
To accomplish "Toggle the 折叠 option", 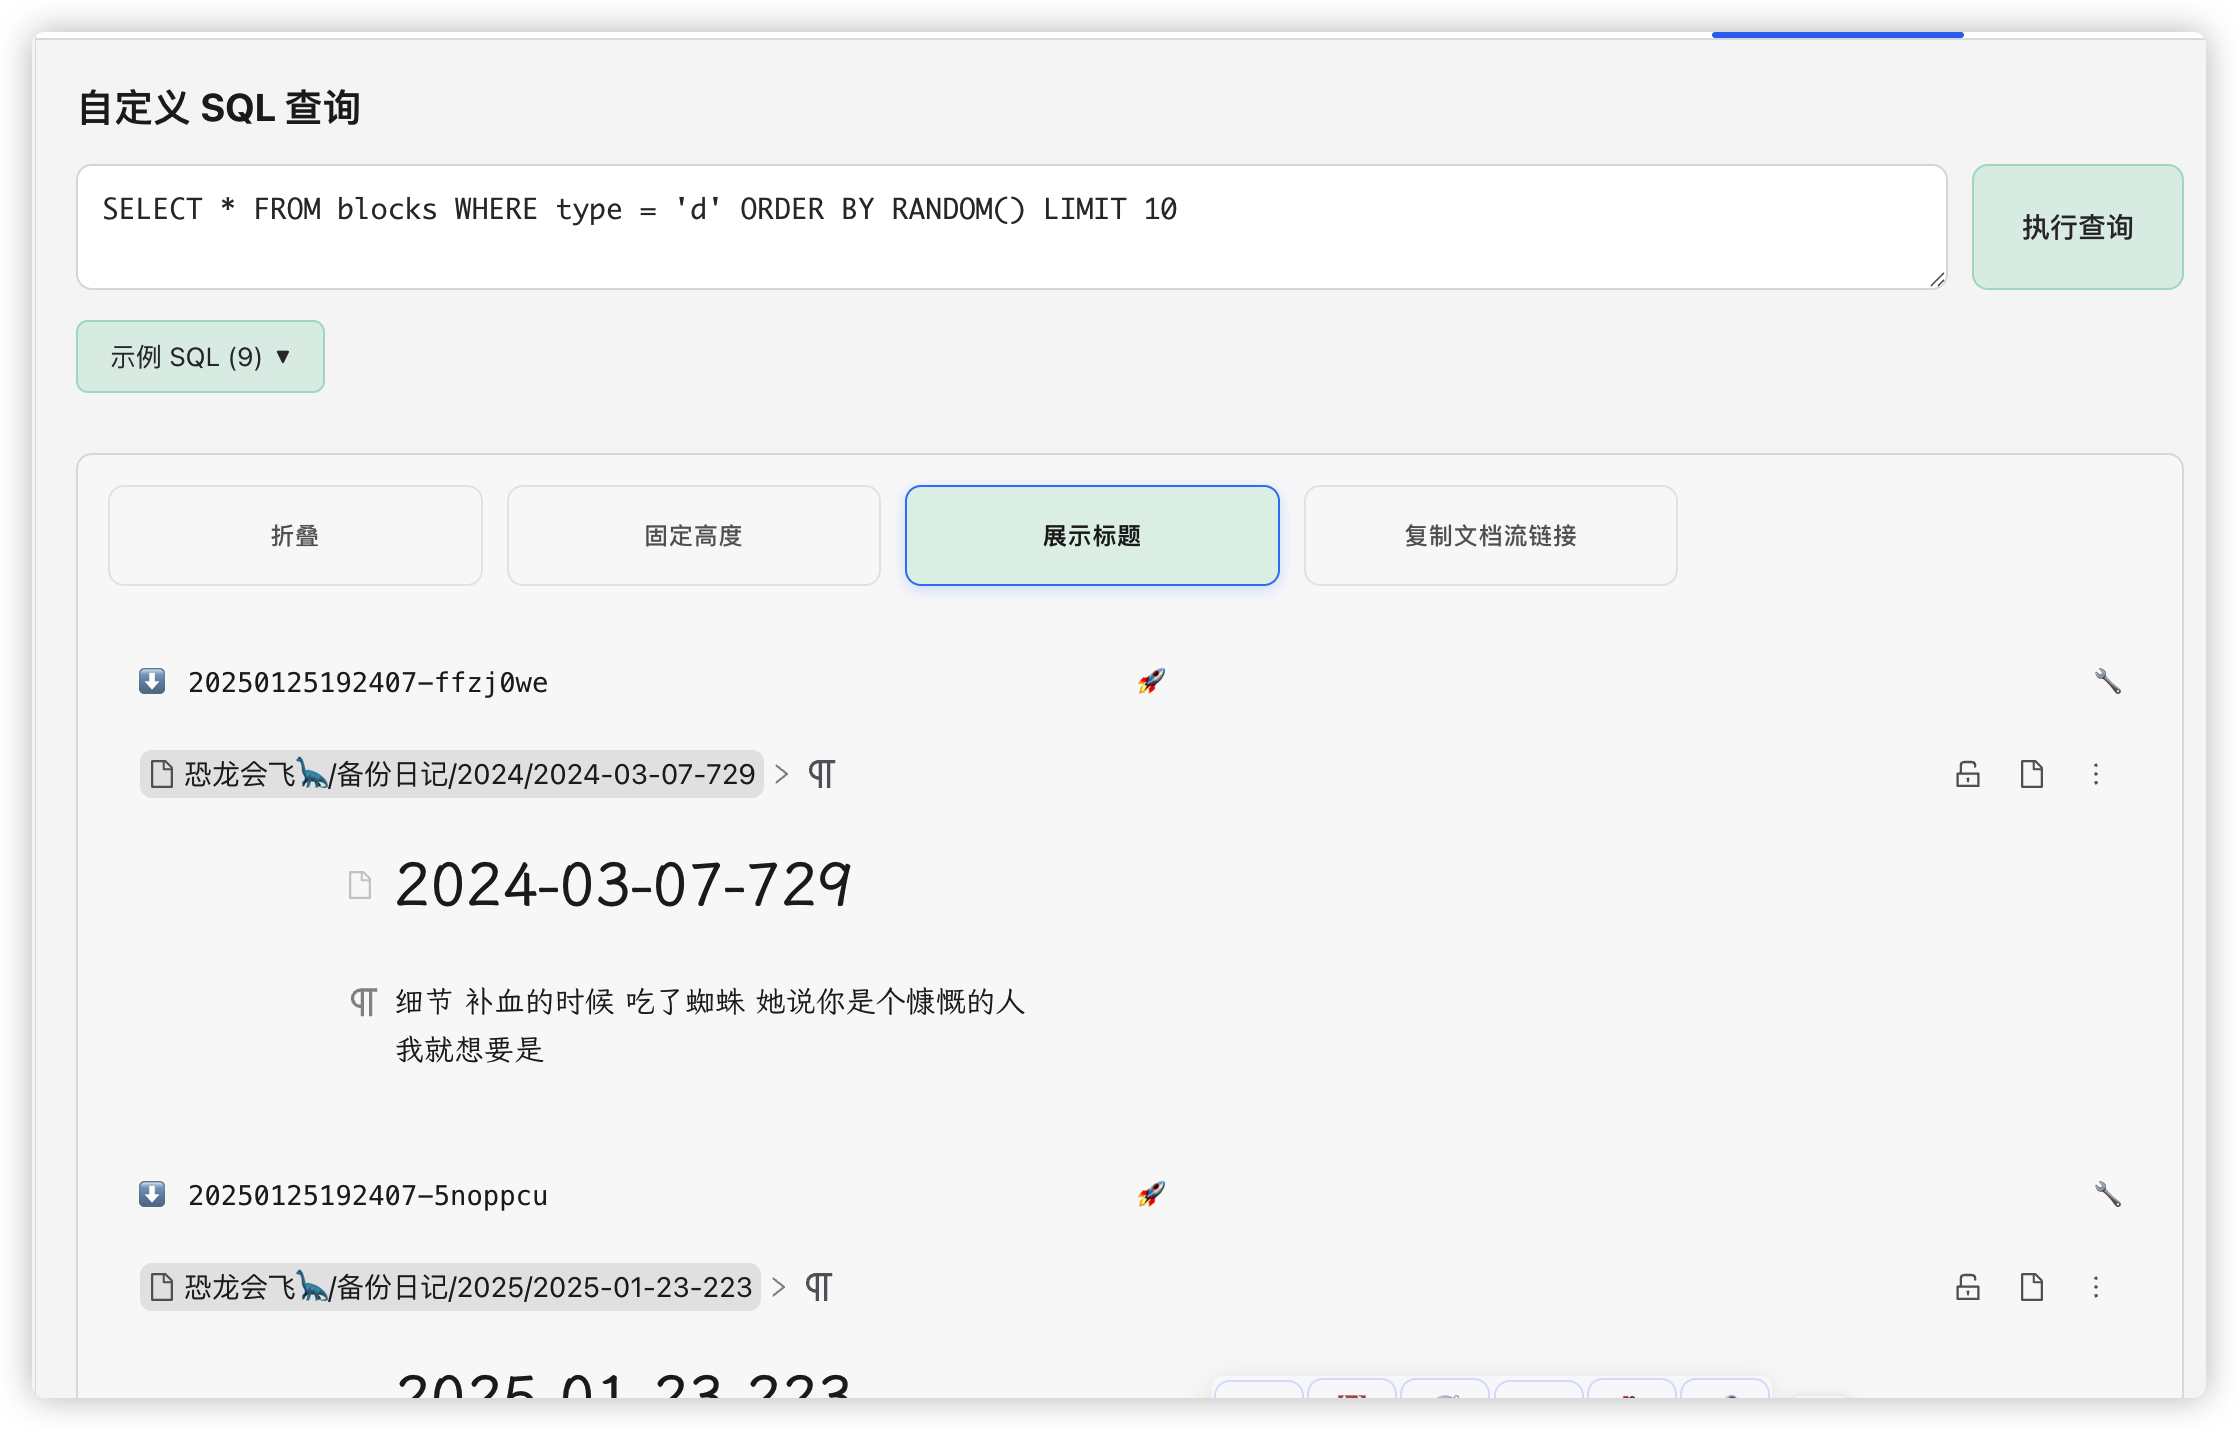I will pos(295,536).
